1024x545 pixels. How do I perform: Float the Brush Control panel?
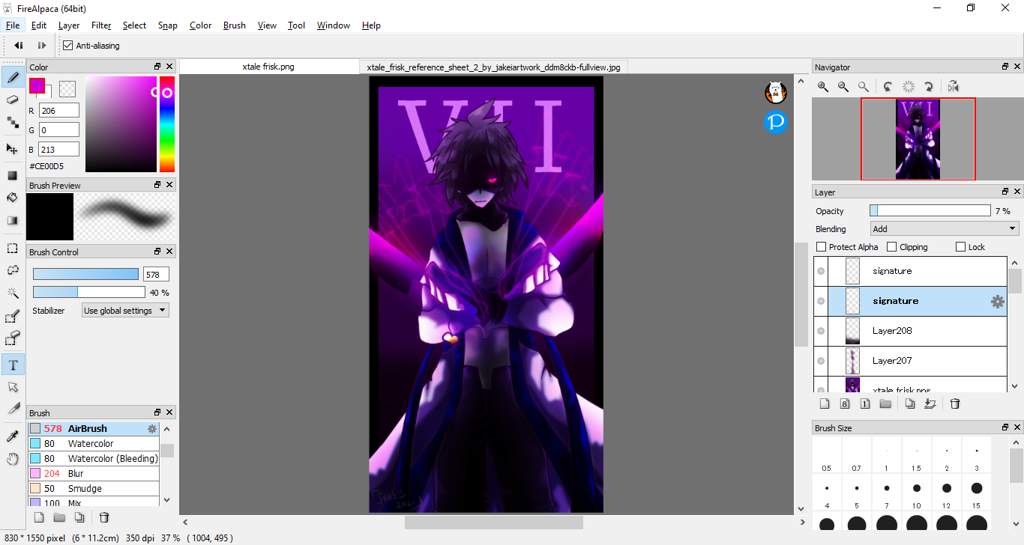[x=157, y=251]
